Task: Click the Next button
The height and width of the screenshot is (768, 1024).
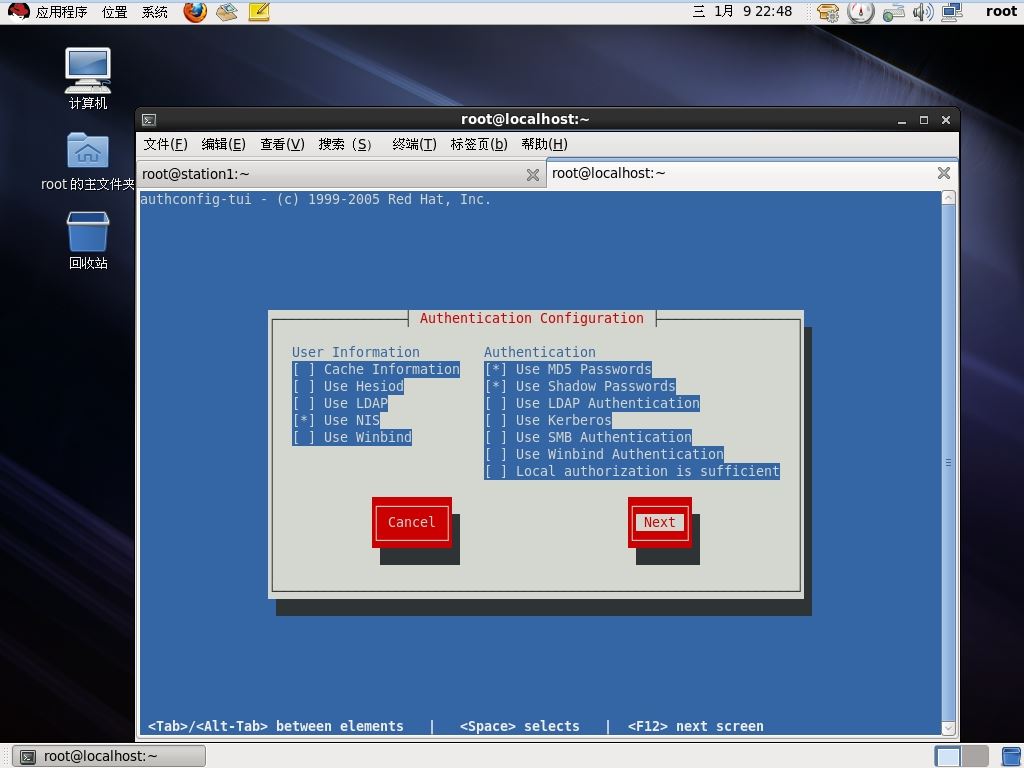Action: click(x=660, y=522)
